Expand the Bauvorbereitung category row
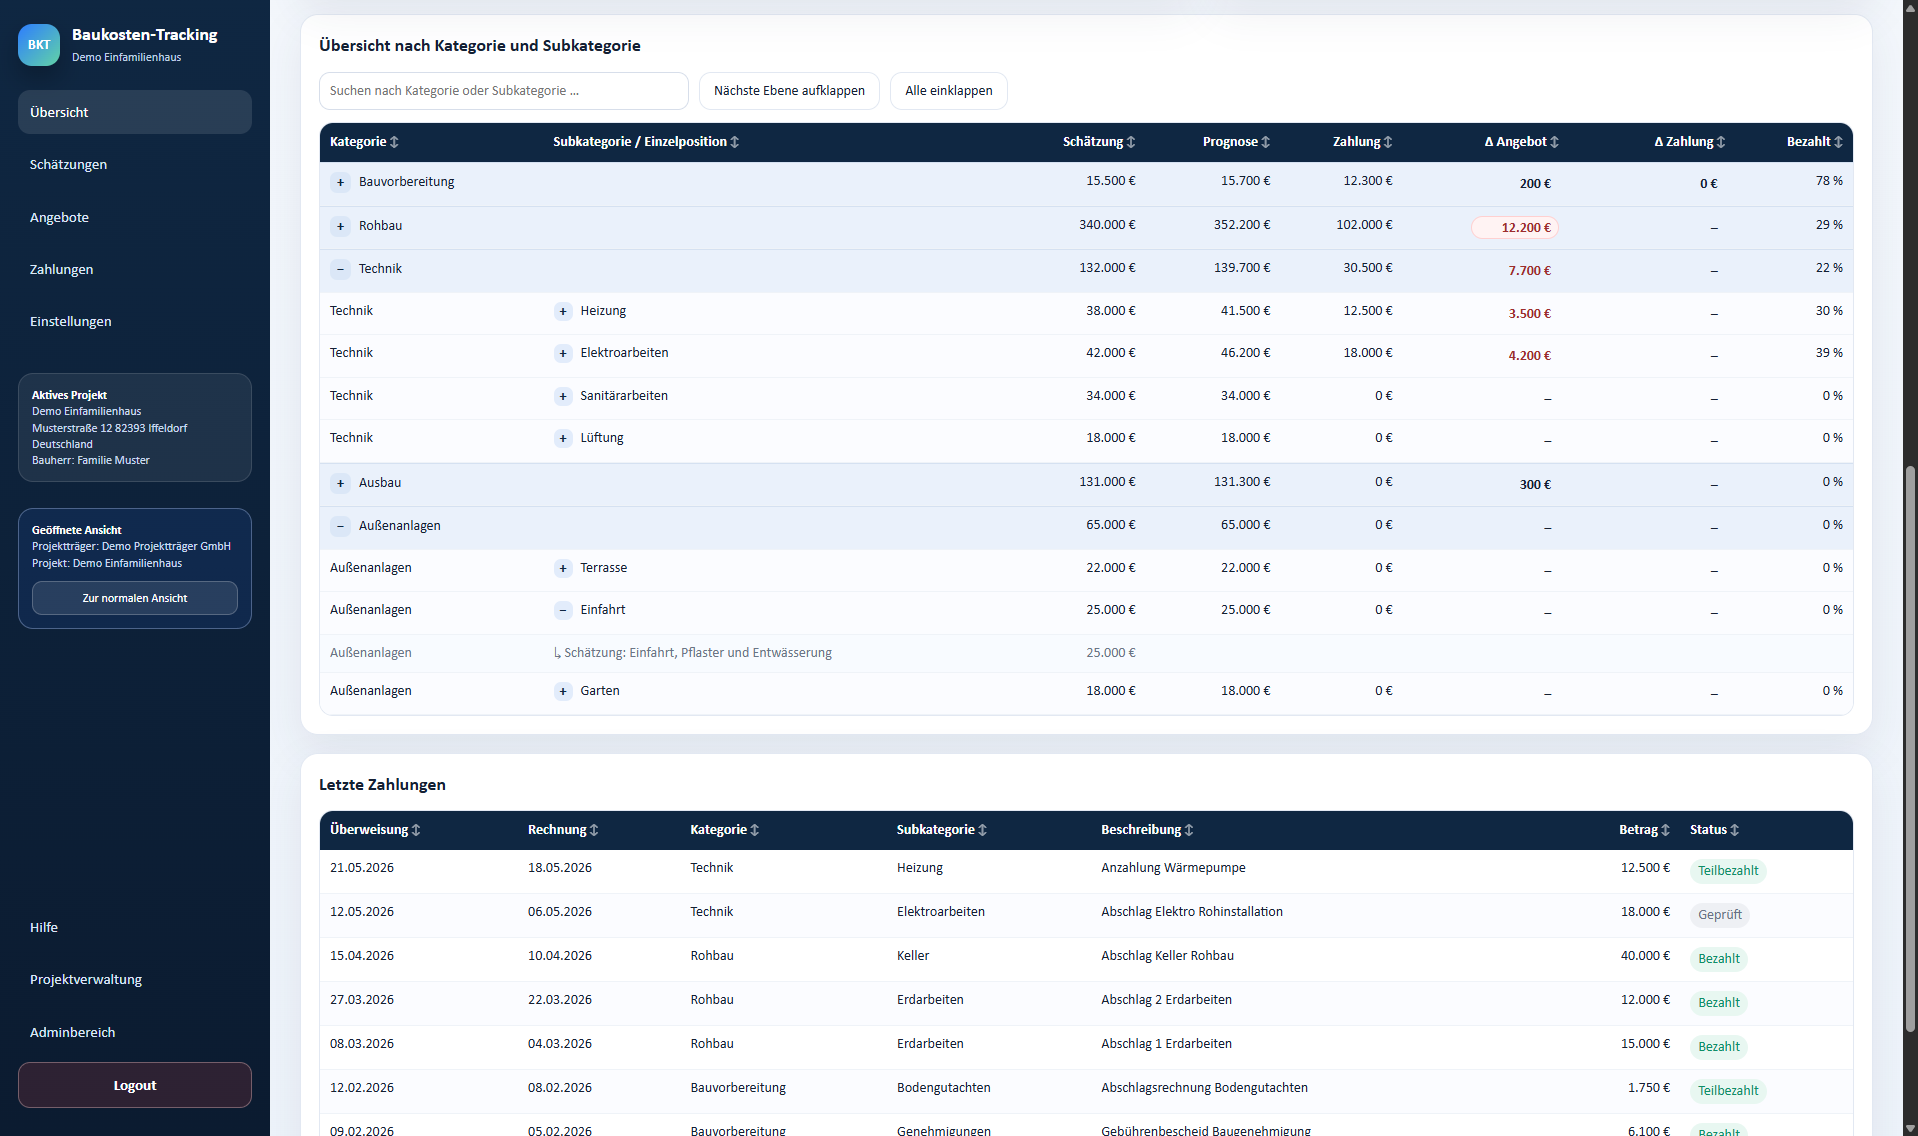The image size is (1918, 1136). [340, 182]
